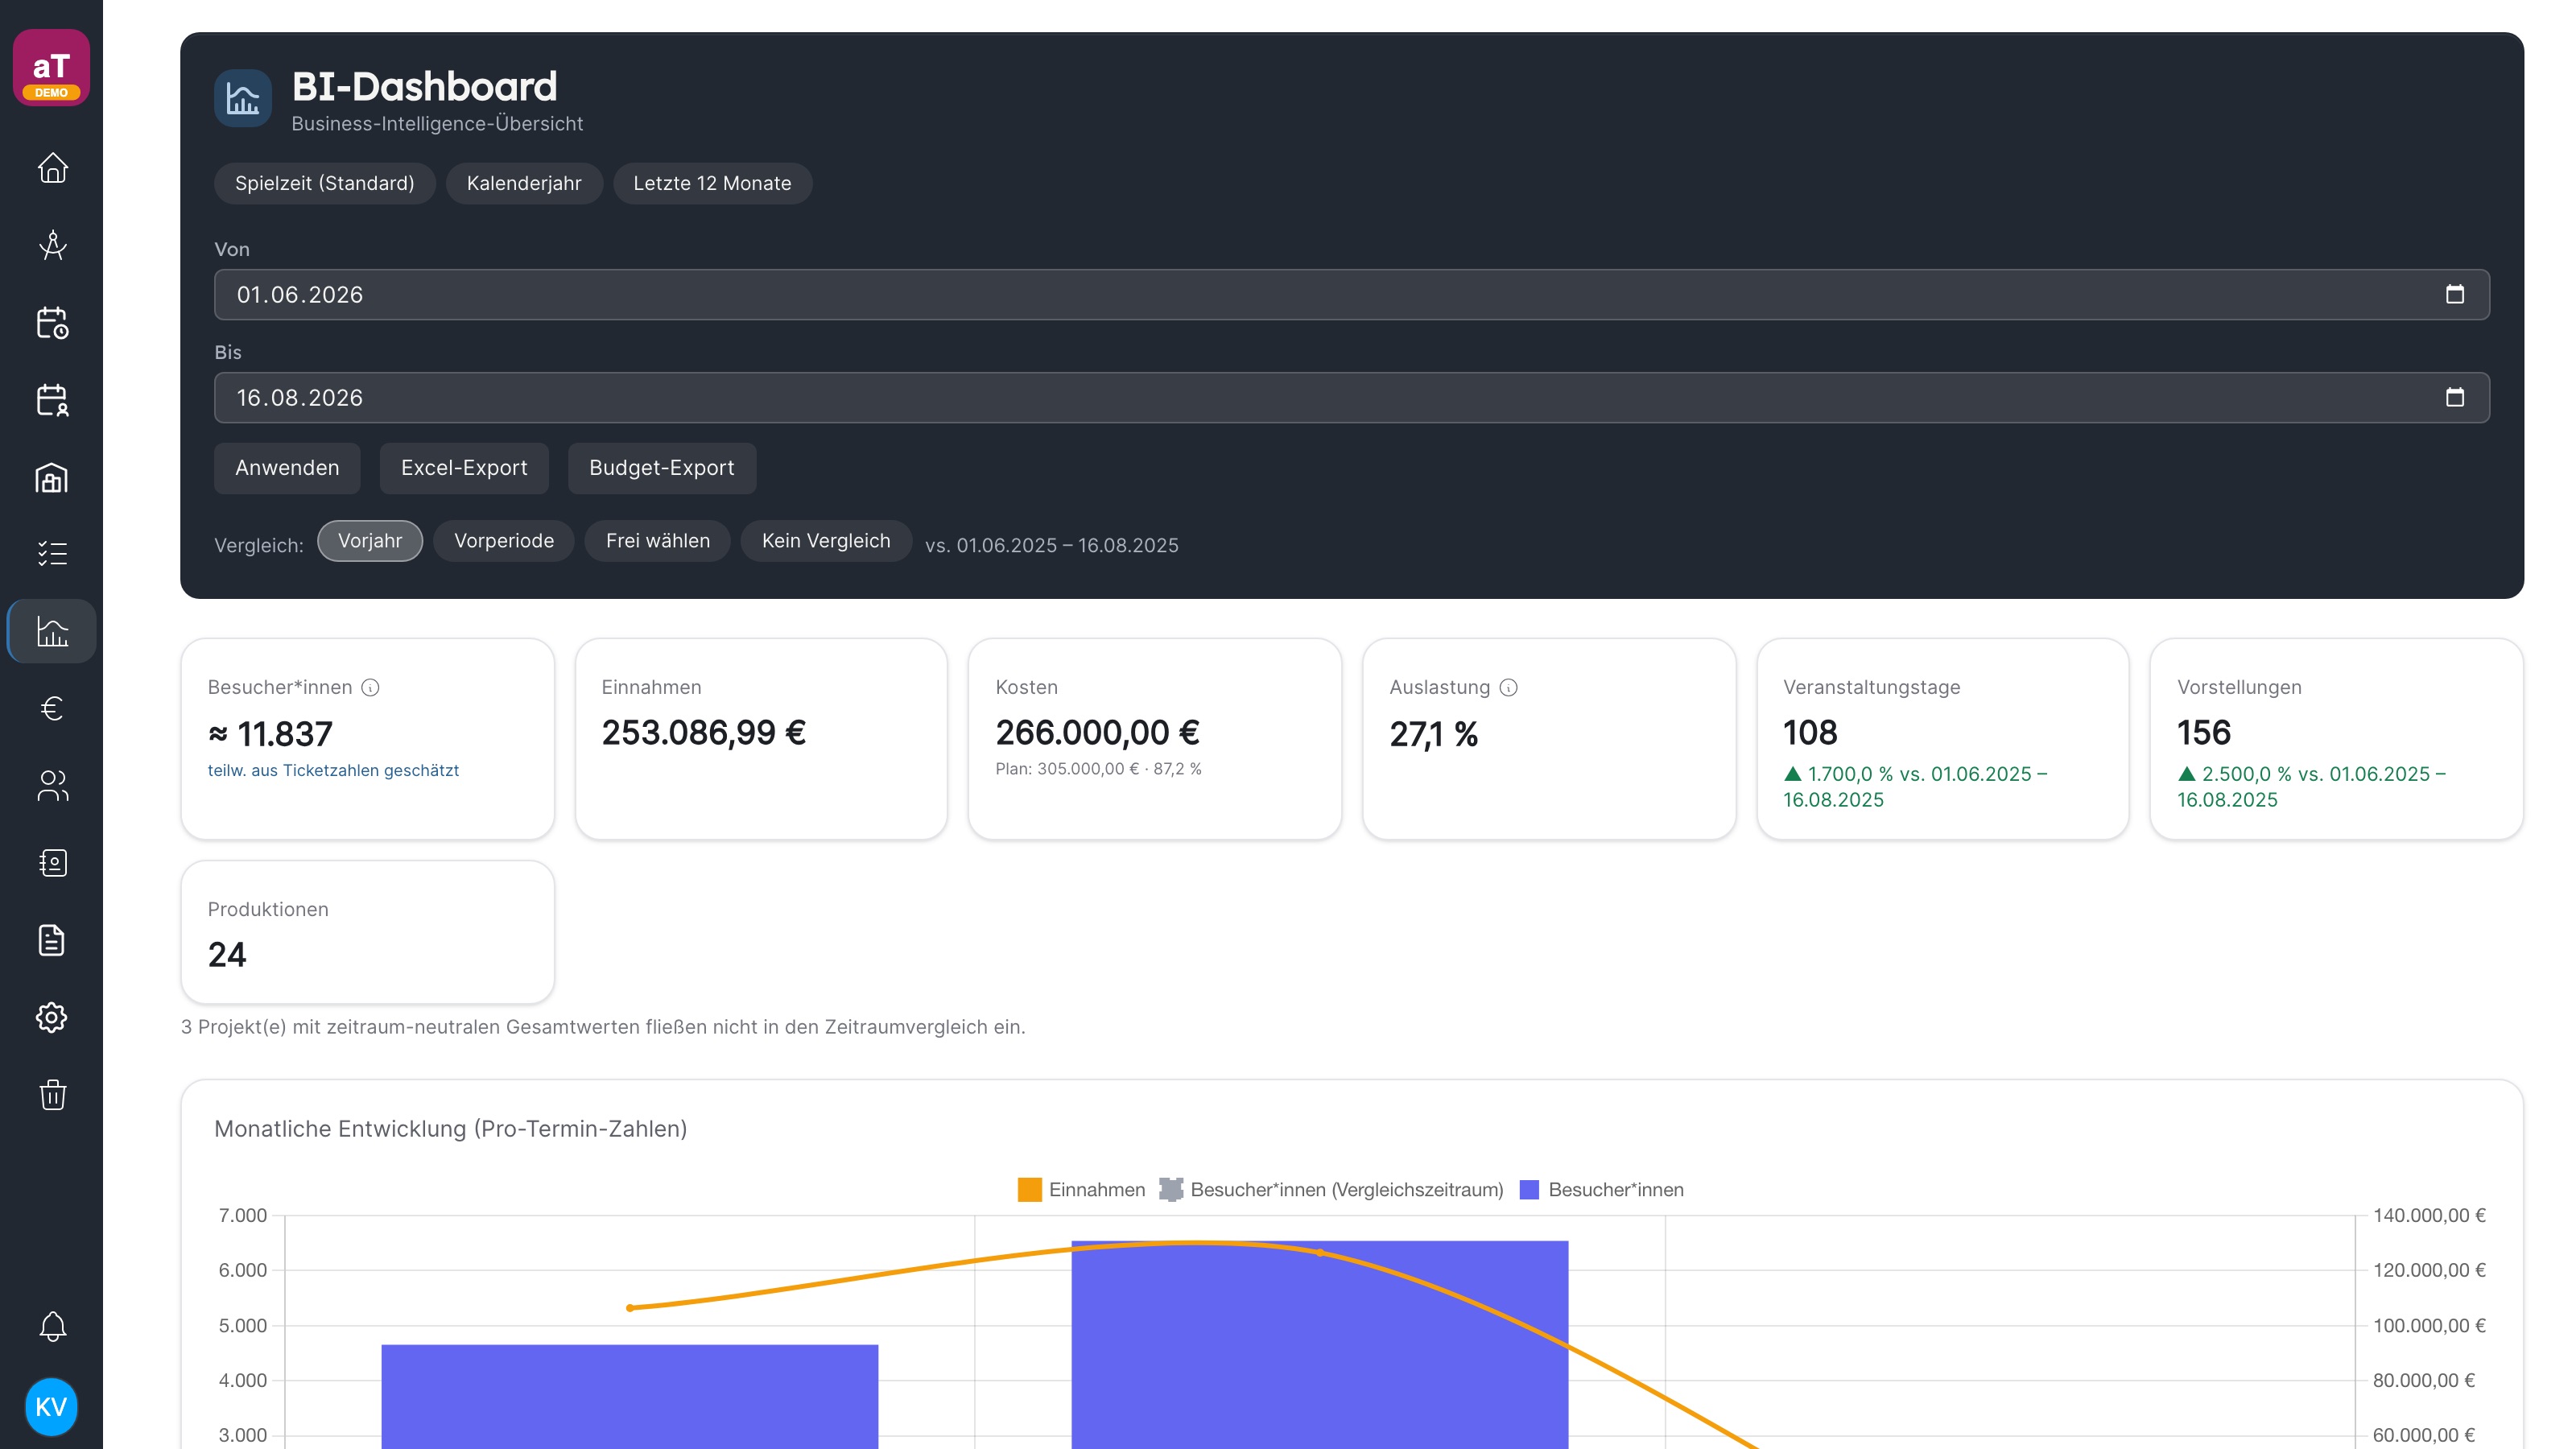Open the calendar with person sidebar icon
Image resolution: width=2576 pixels, height=1449 pixels.
coord(52,399)
